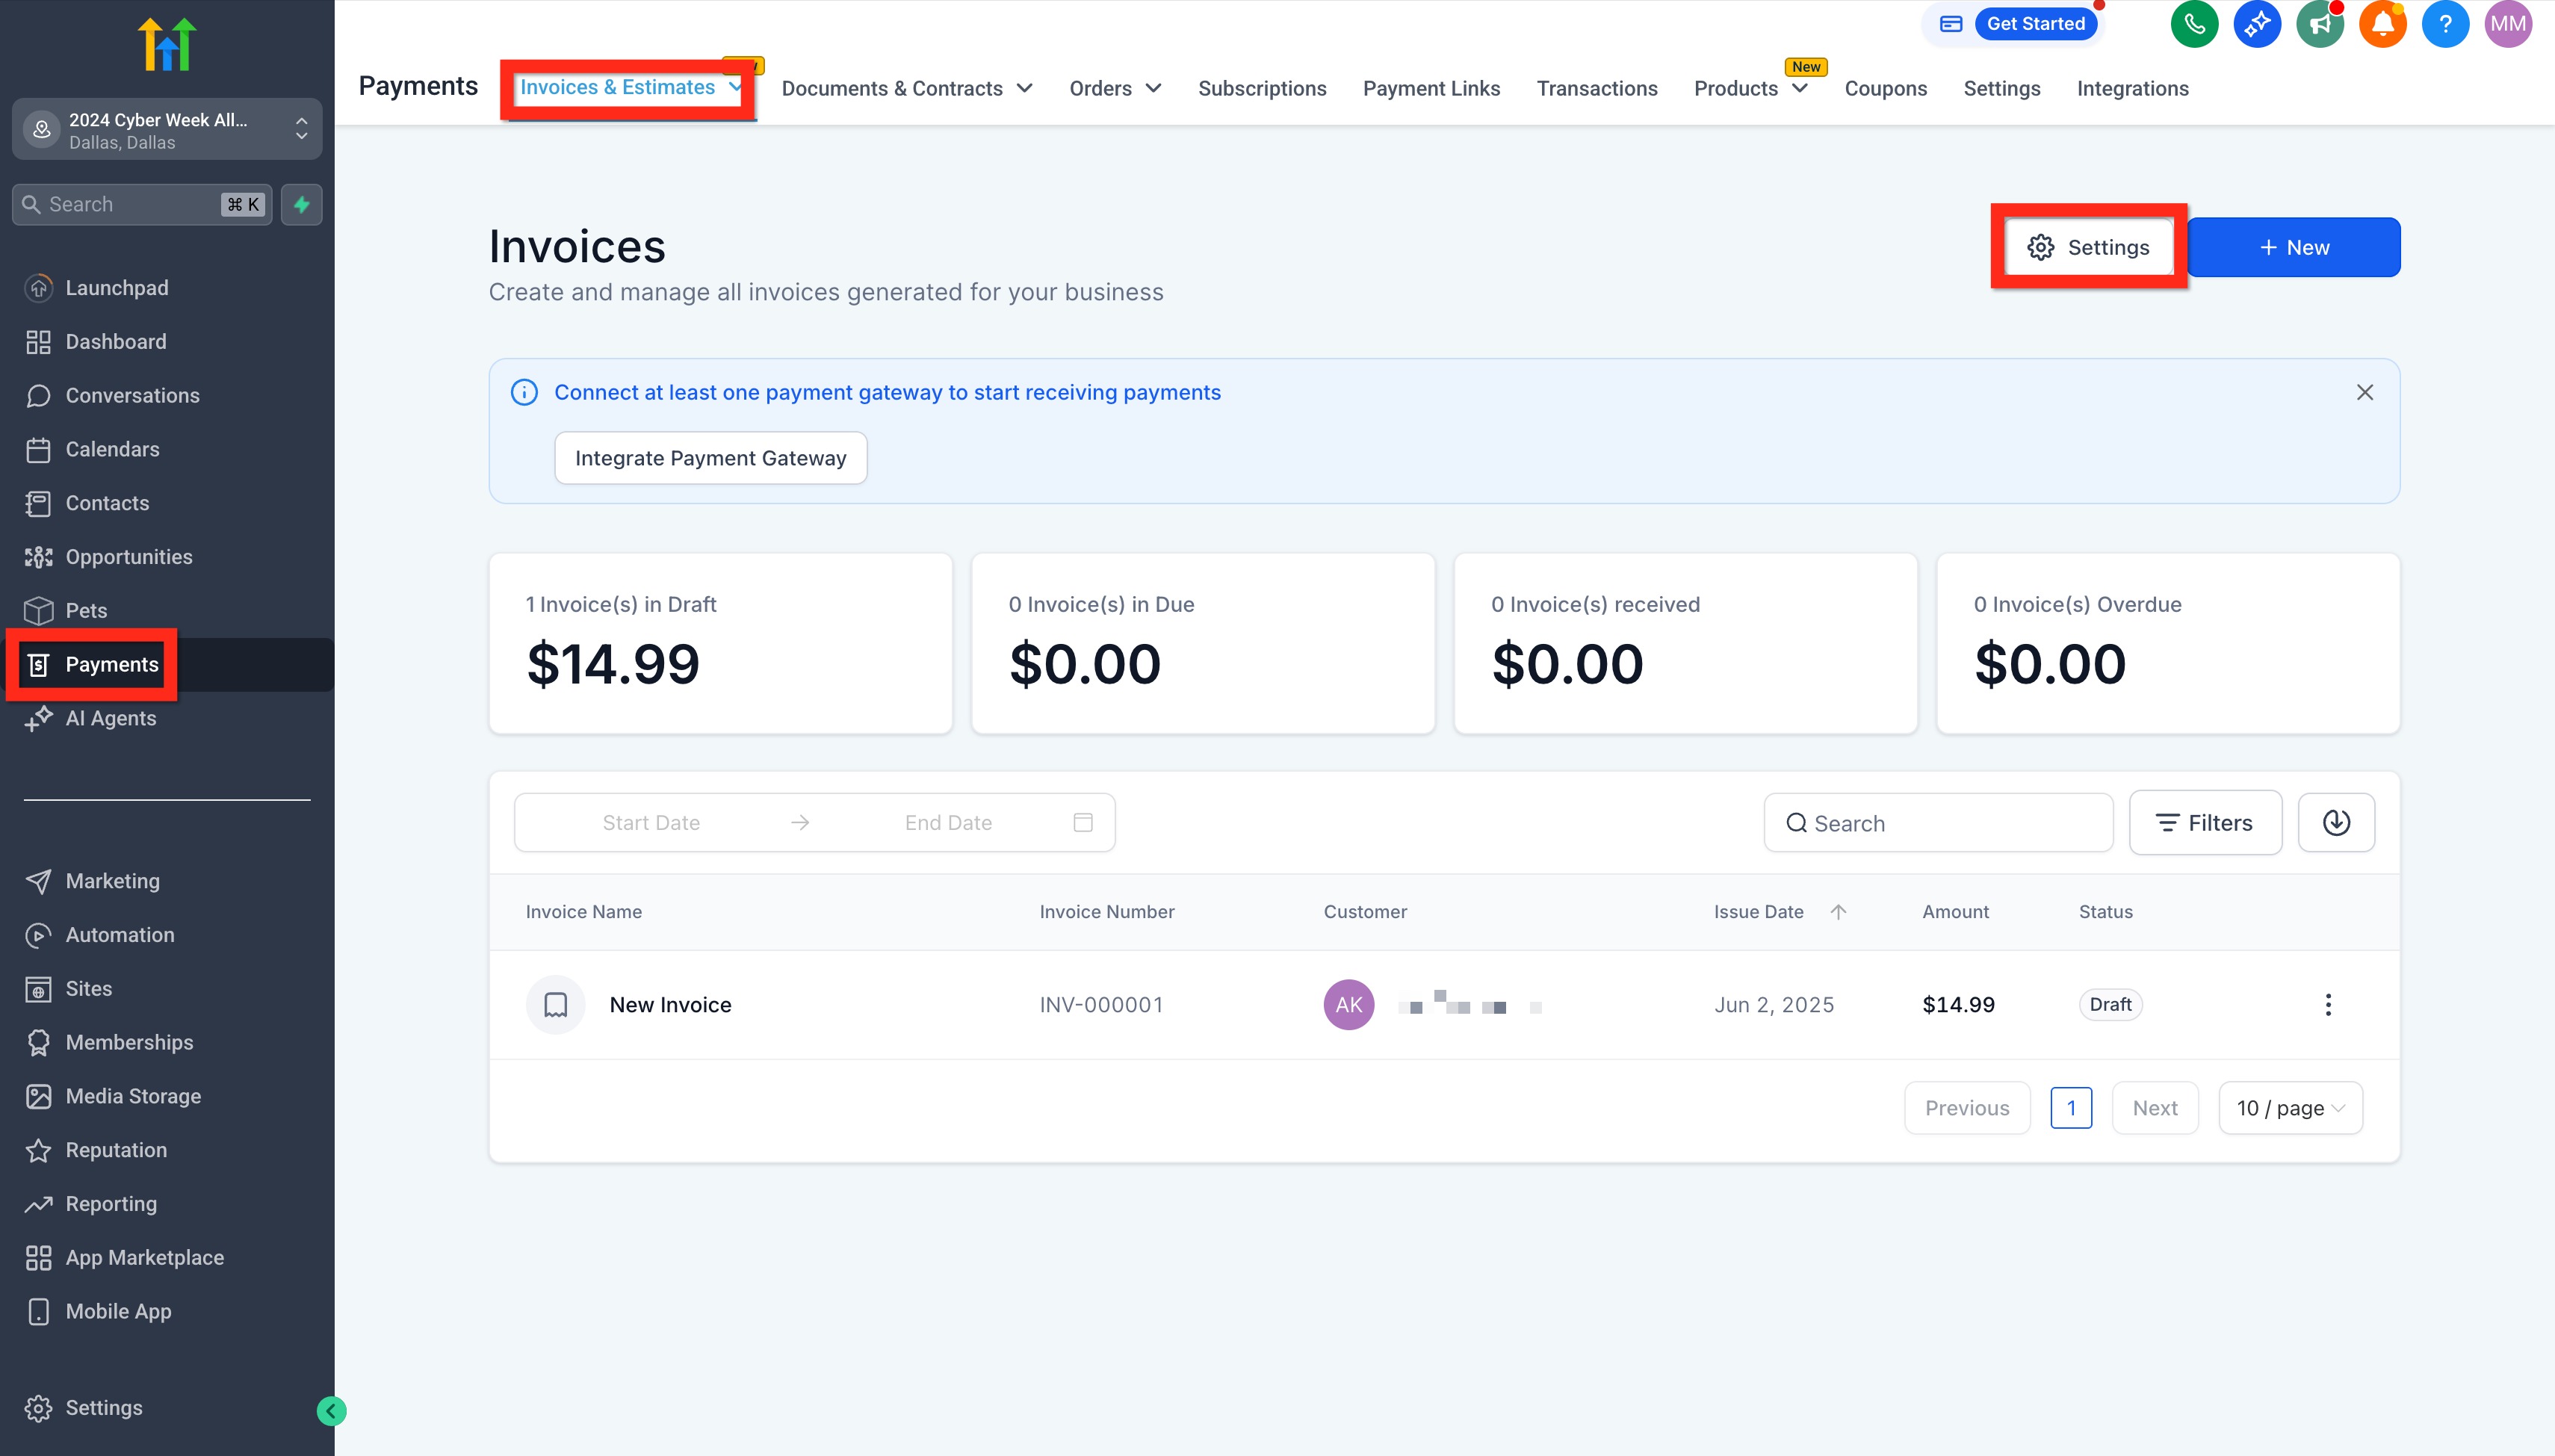Screen dimensions: 2555x1456
Task: Collapse sidebar with green arrow button
Action: pos(331,1411)
